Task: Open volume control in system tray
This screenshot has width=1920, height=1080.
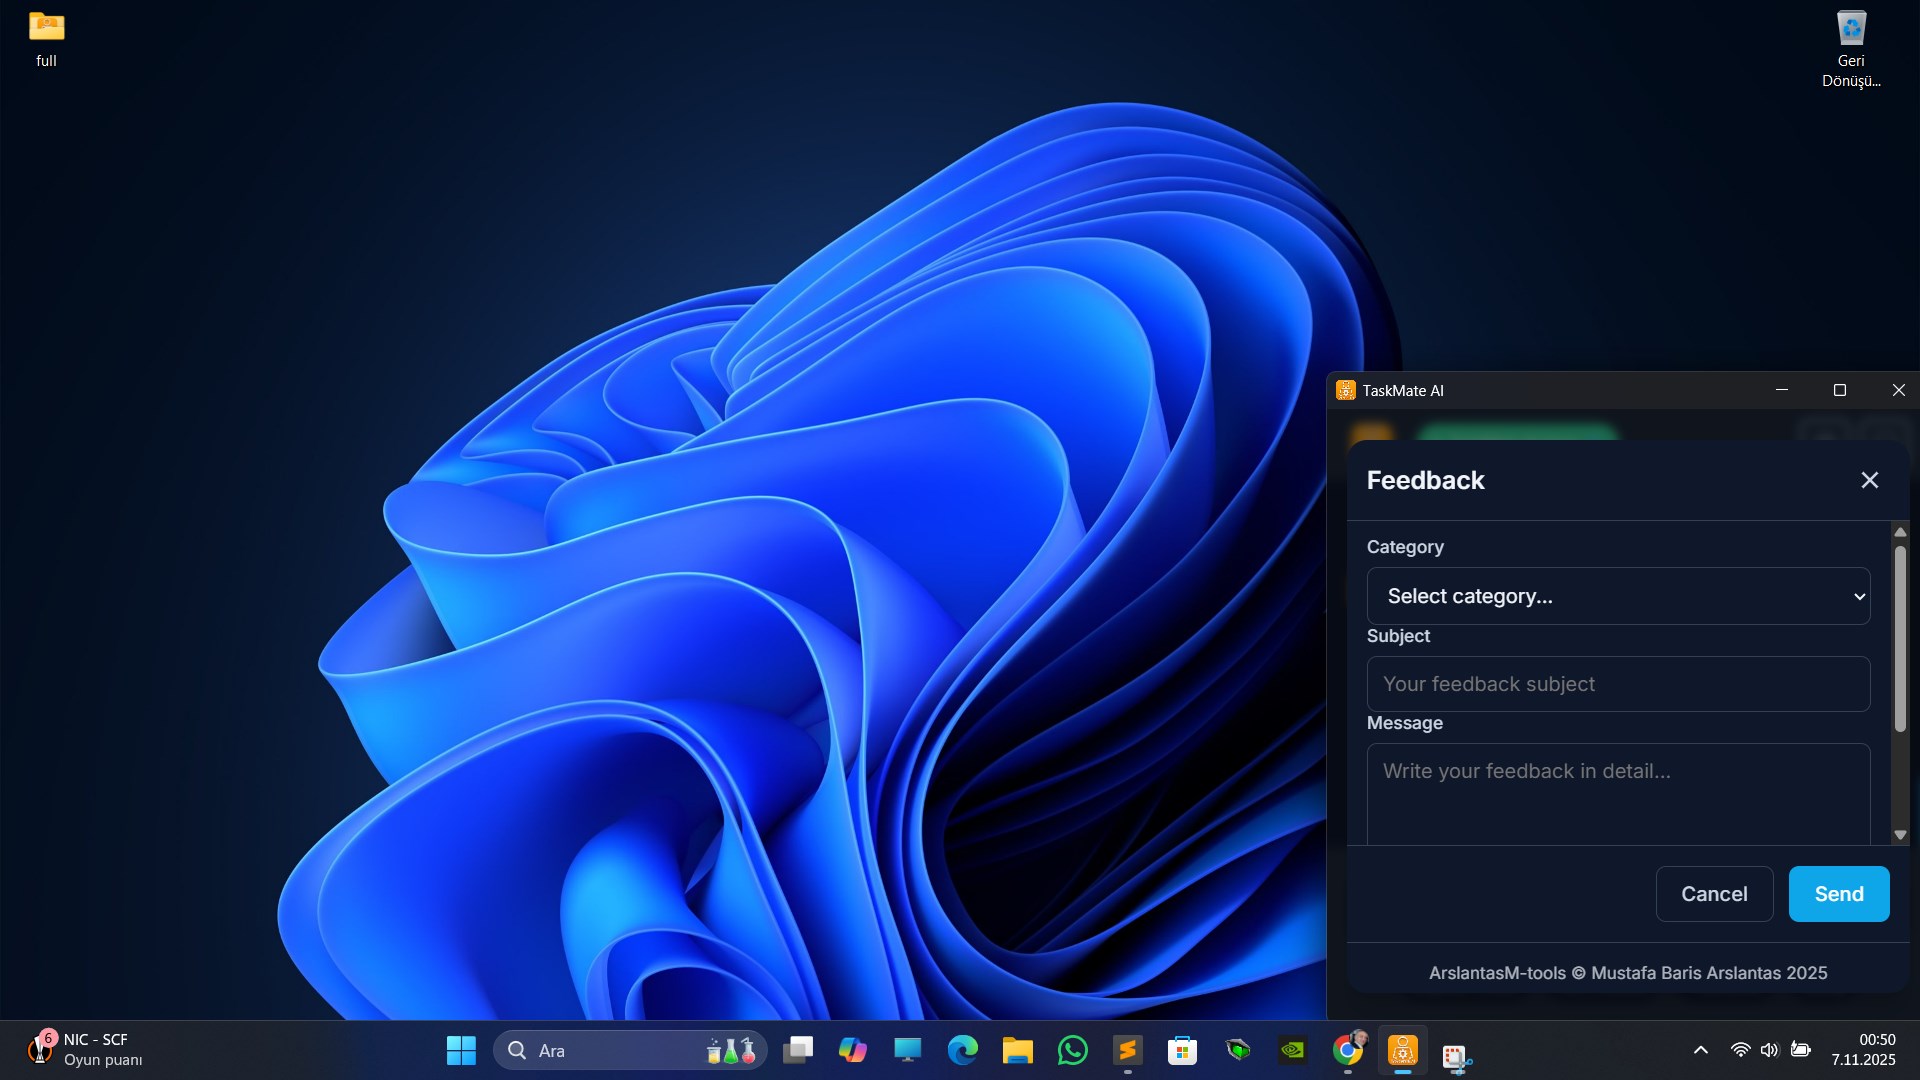Action: (1770, 1050)
